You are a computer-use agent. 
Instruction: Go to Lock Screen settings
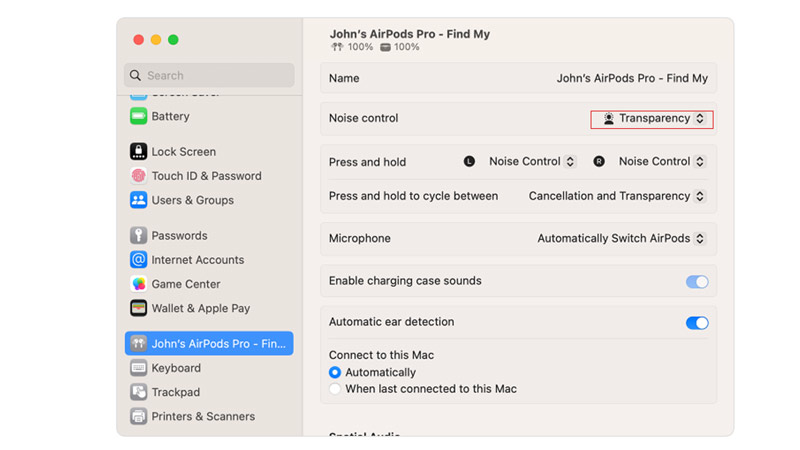(x=209, y=152)
